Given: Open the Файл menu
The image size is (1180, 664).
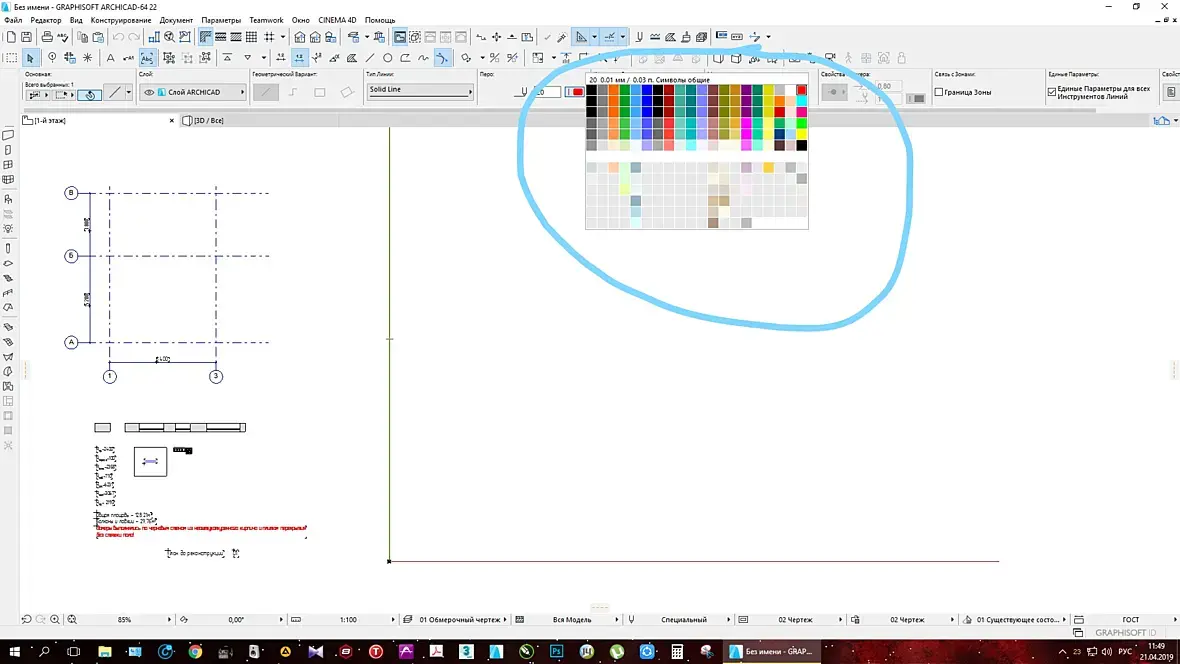Looking at the screenshot, I should tap(13, 20).
